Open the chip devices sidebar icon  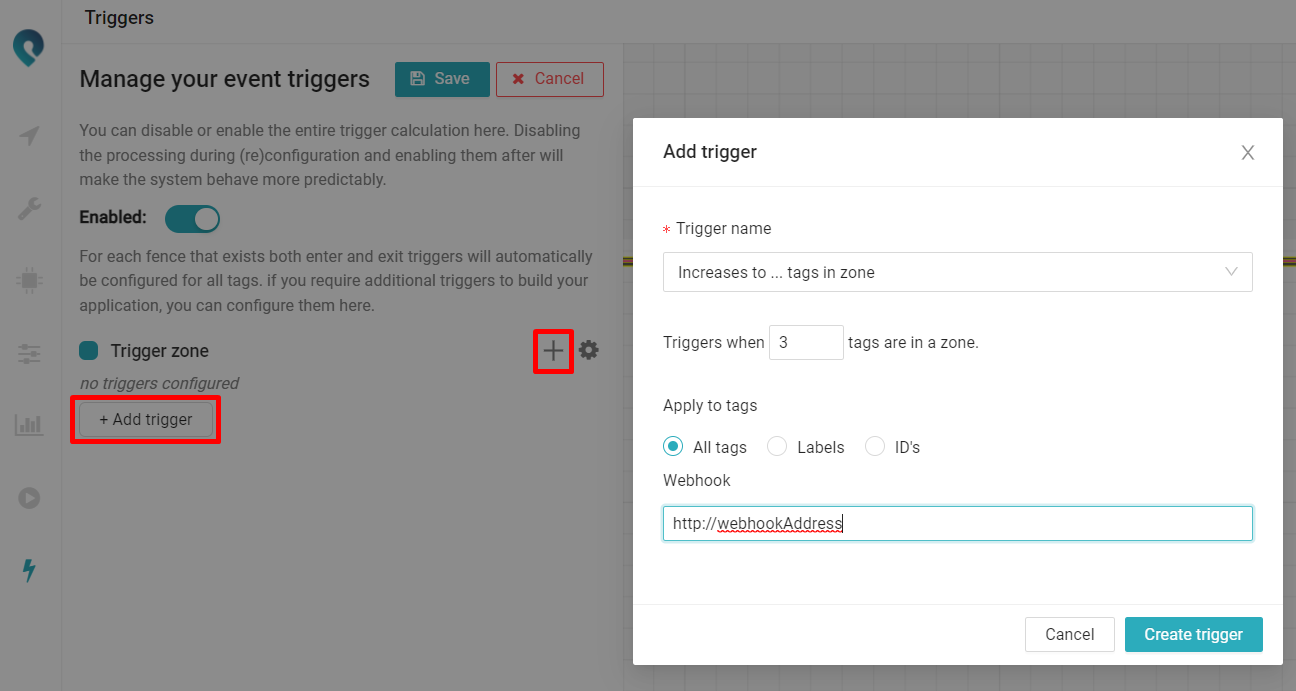coord(29,281)
